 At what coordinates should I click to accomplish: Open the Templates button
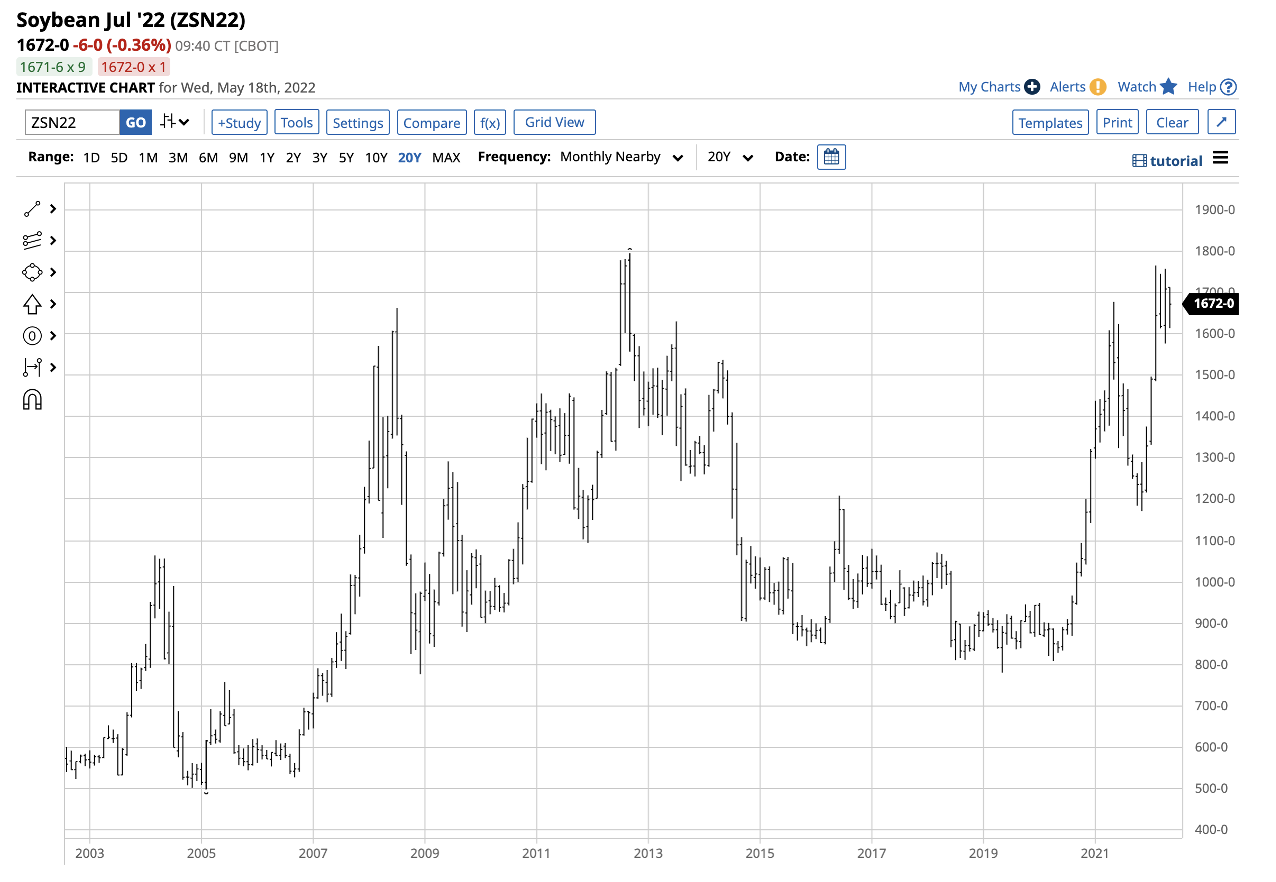coord(1051,123)
